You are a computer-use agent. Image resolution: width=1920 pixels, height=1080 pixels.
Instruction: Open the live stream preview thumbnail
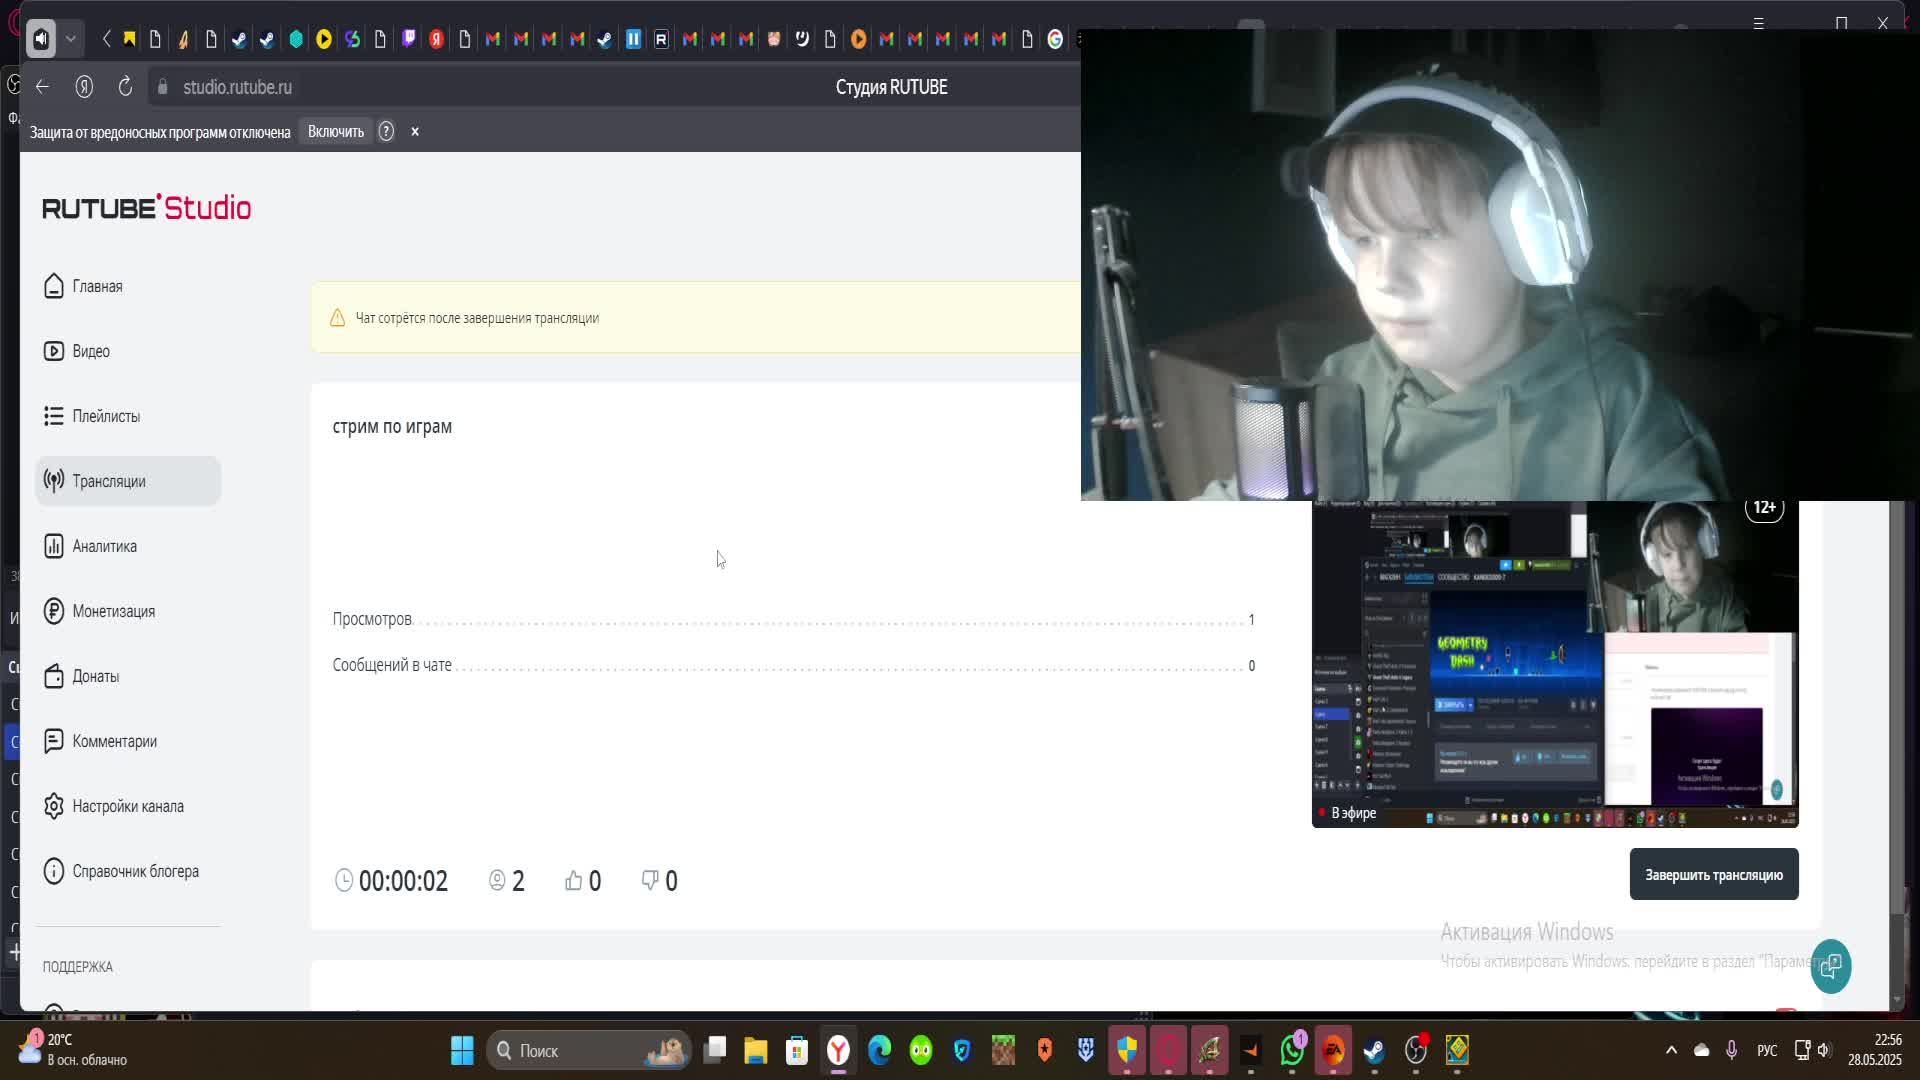(1555, 664)
